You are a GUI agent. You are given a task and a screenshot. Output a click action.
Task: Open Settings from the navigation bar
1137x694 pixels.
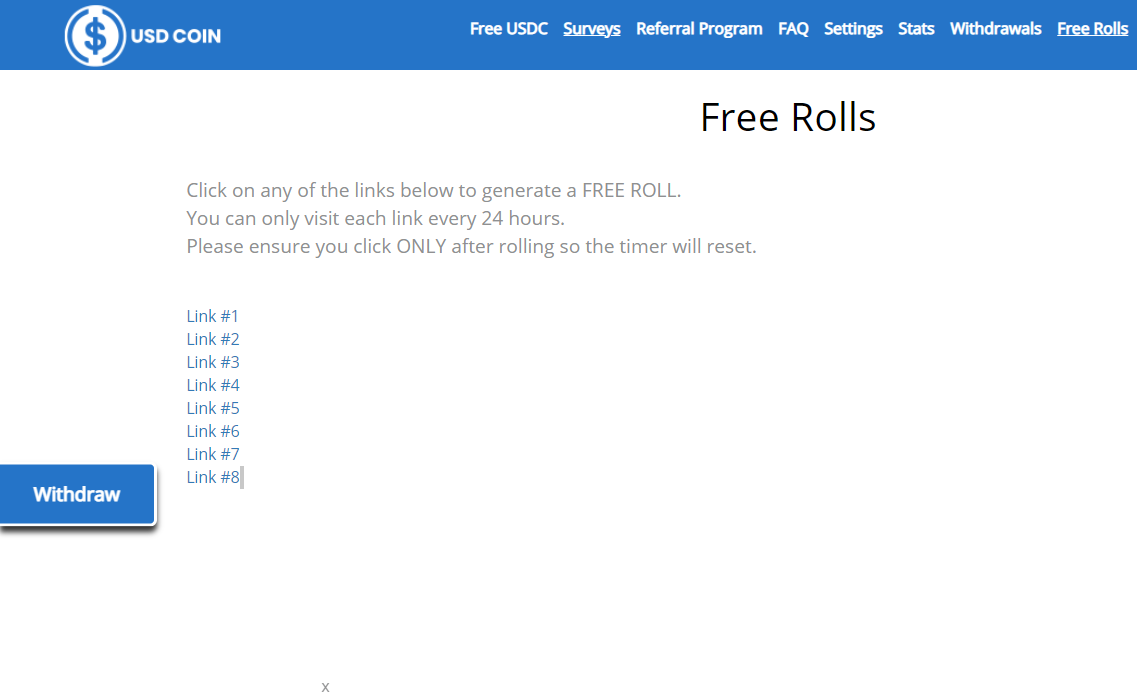coord(853,29)
